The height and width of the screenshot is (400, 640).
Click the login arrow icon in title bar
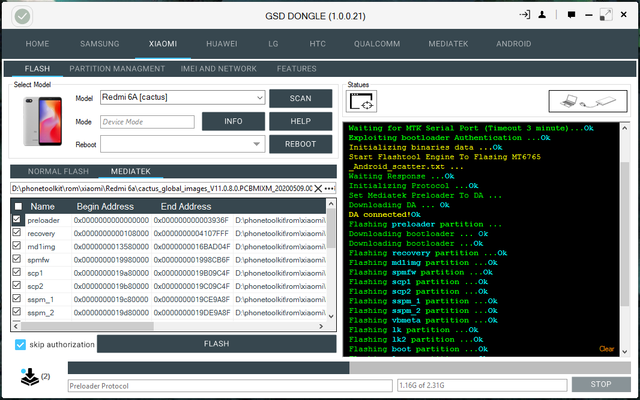pos(523,15)
